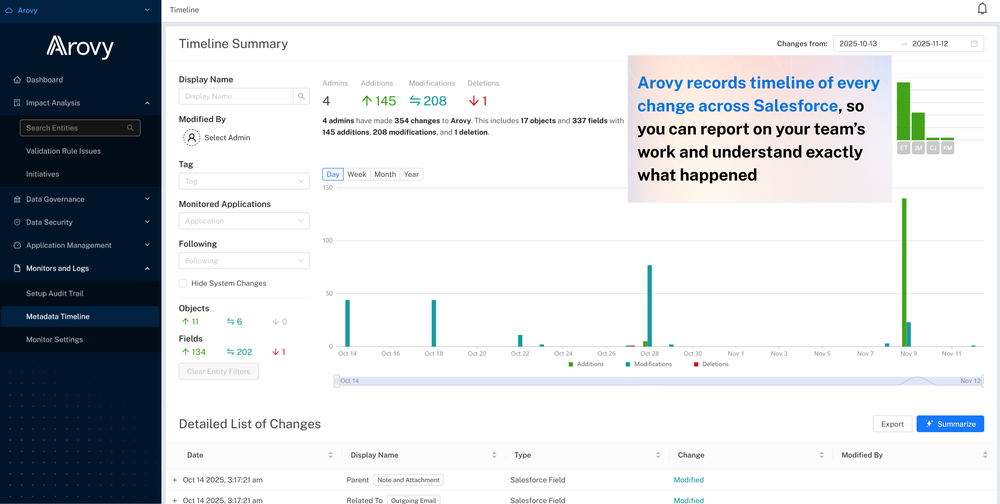
Task: Collapse the Monitors and Logs section
Action: 147,269
